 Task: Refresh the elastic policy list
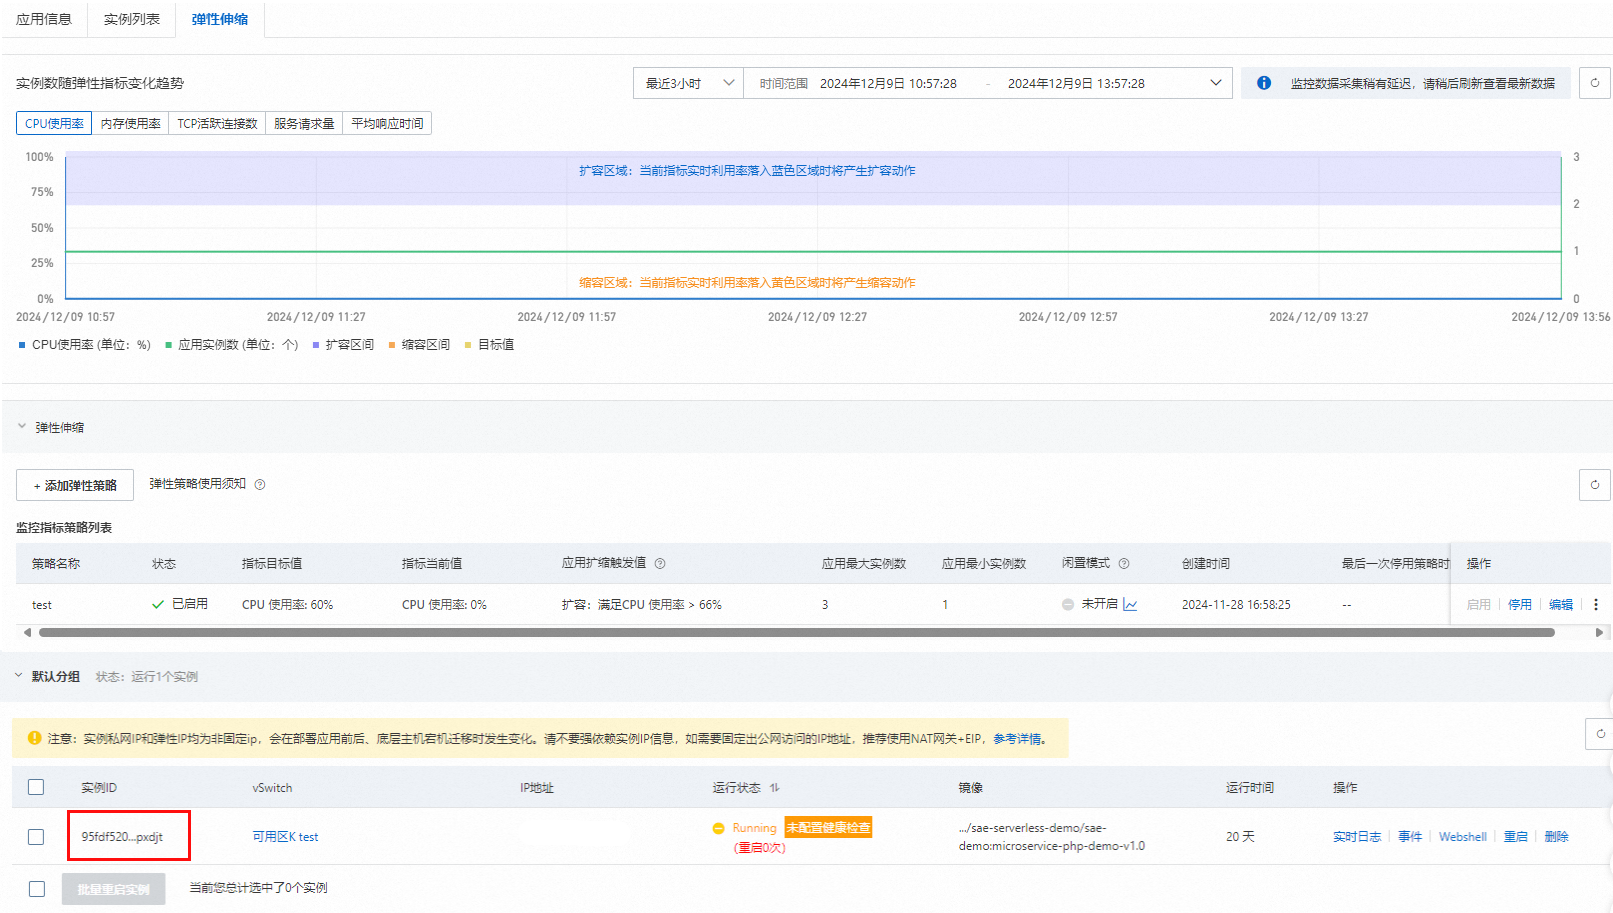pos(1595,485)
